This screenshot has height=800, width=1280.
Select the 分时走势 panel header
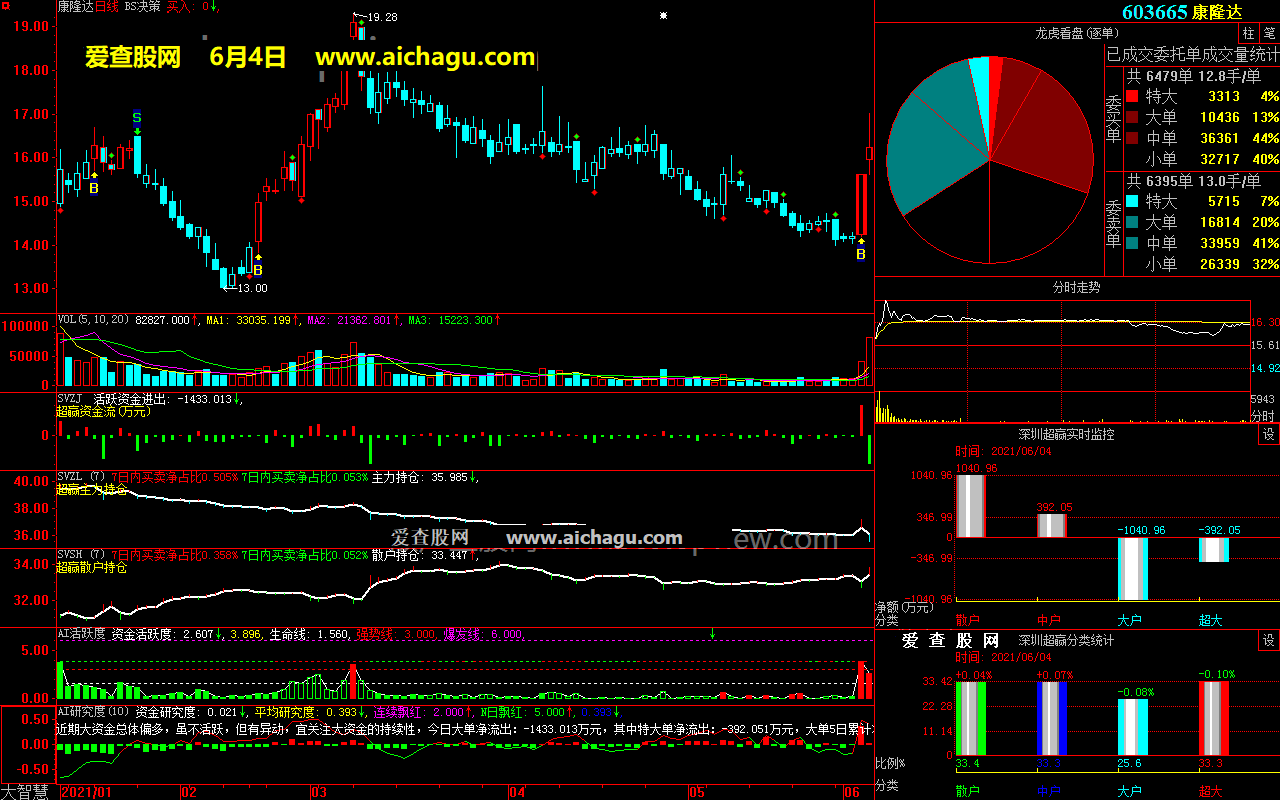coord(1076,287)
